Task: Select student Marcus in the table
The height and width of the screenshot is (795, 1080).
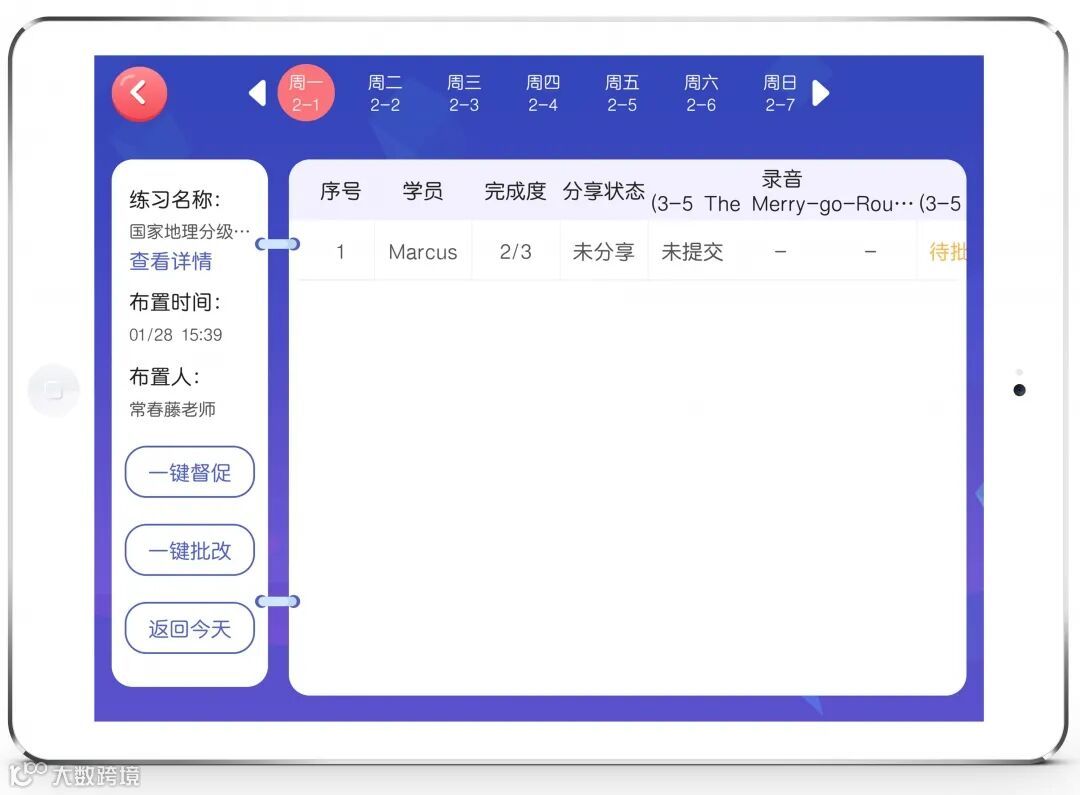Action: point(423,252)
